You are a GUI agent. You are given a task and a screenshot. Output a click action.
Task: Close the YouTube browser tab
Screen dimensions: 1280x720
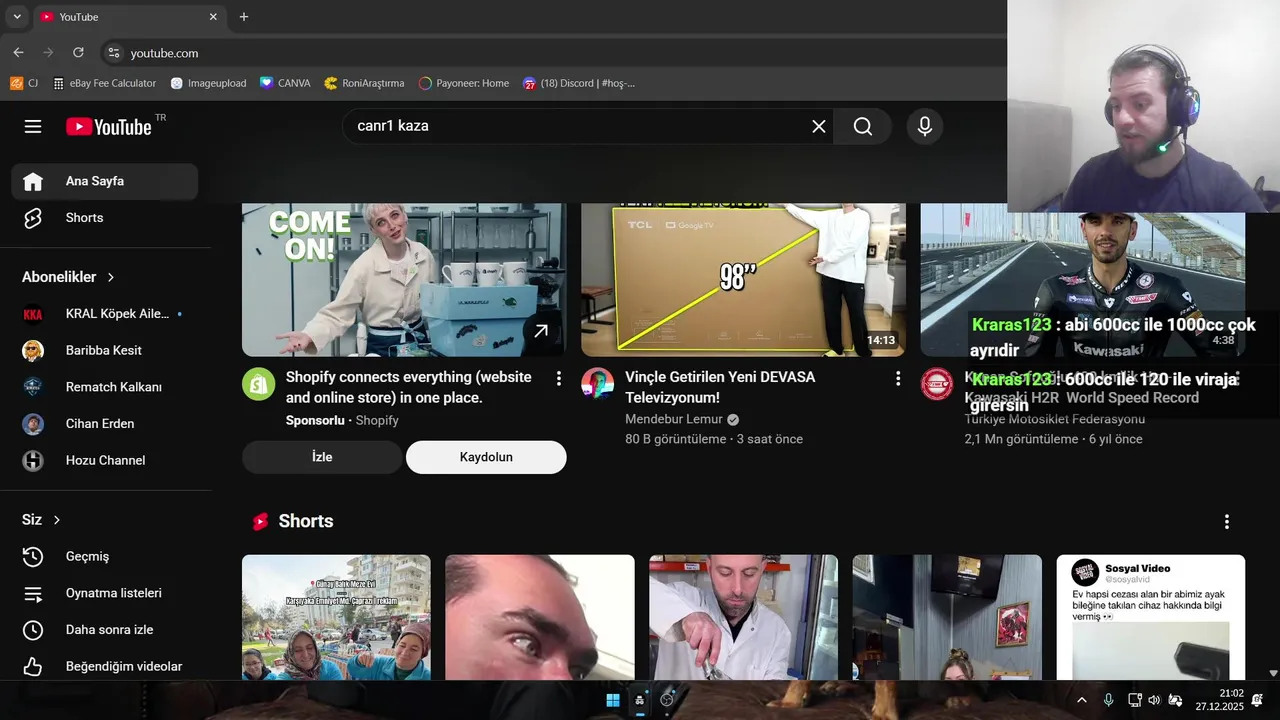213,17
